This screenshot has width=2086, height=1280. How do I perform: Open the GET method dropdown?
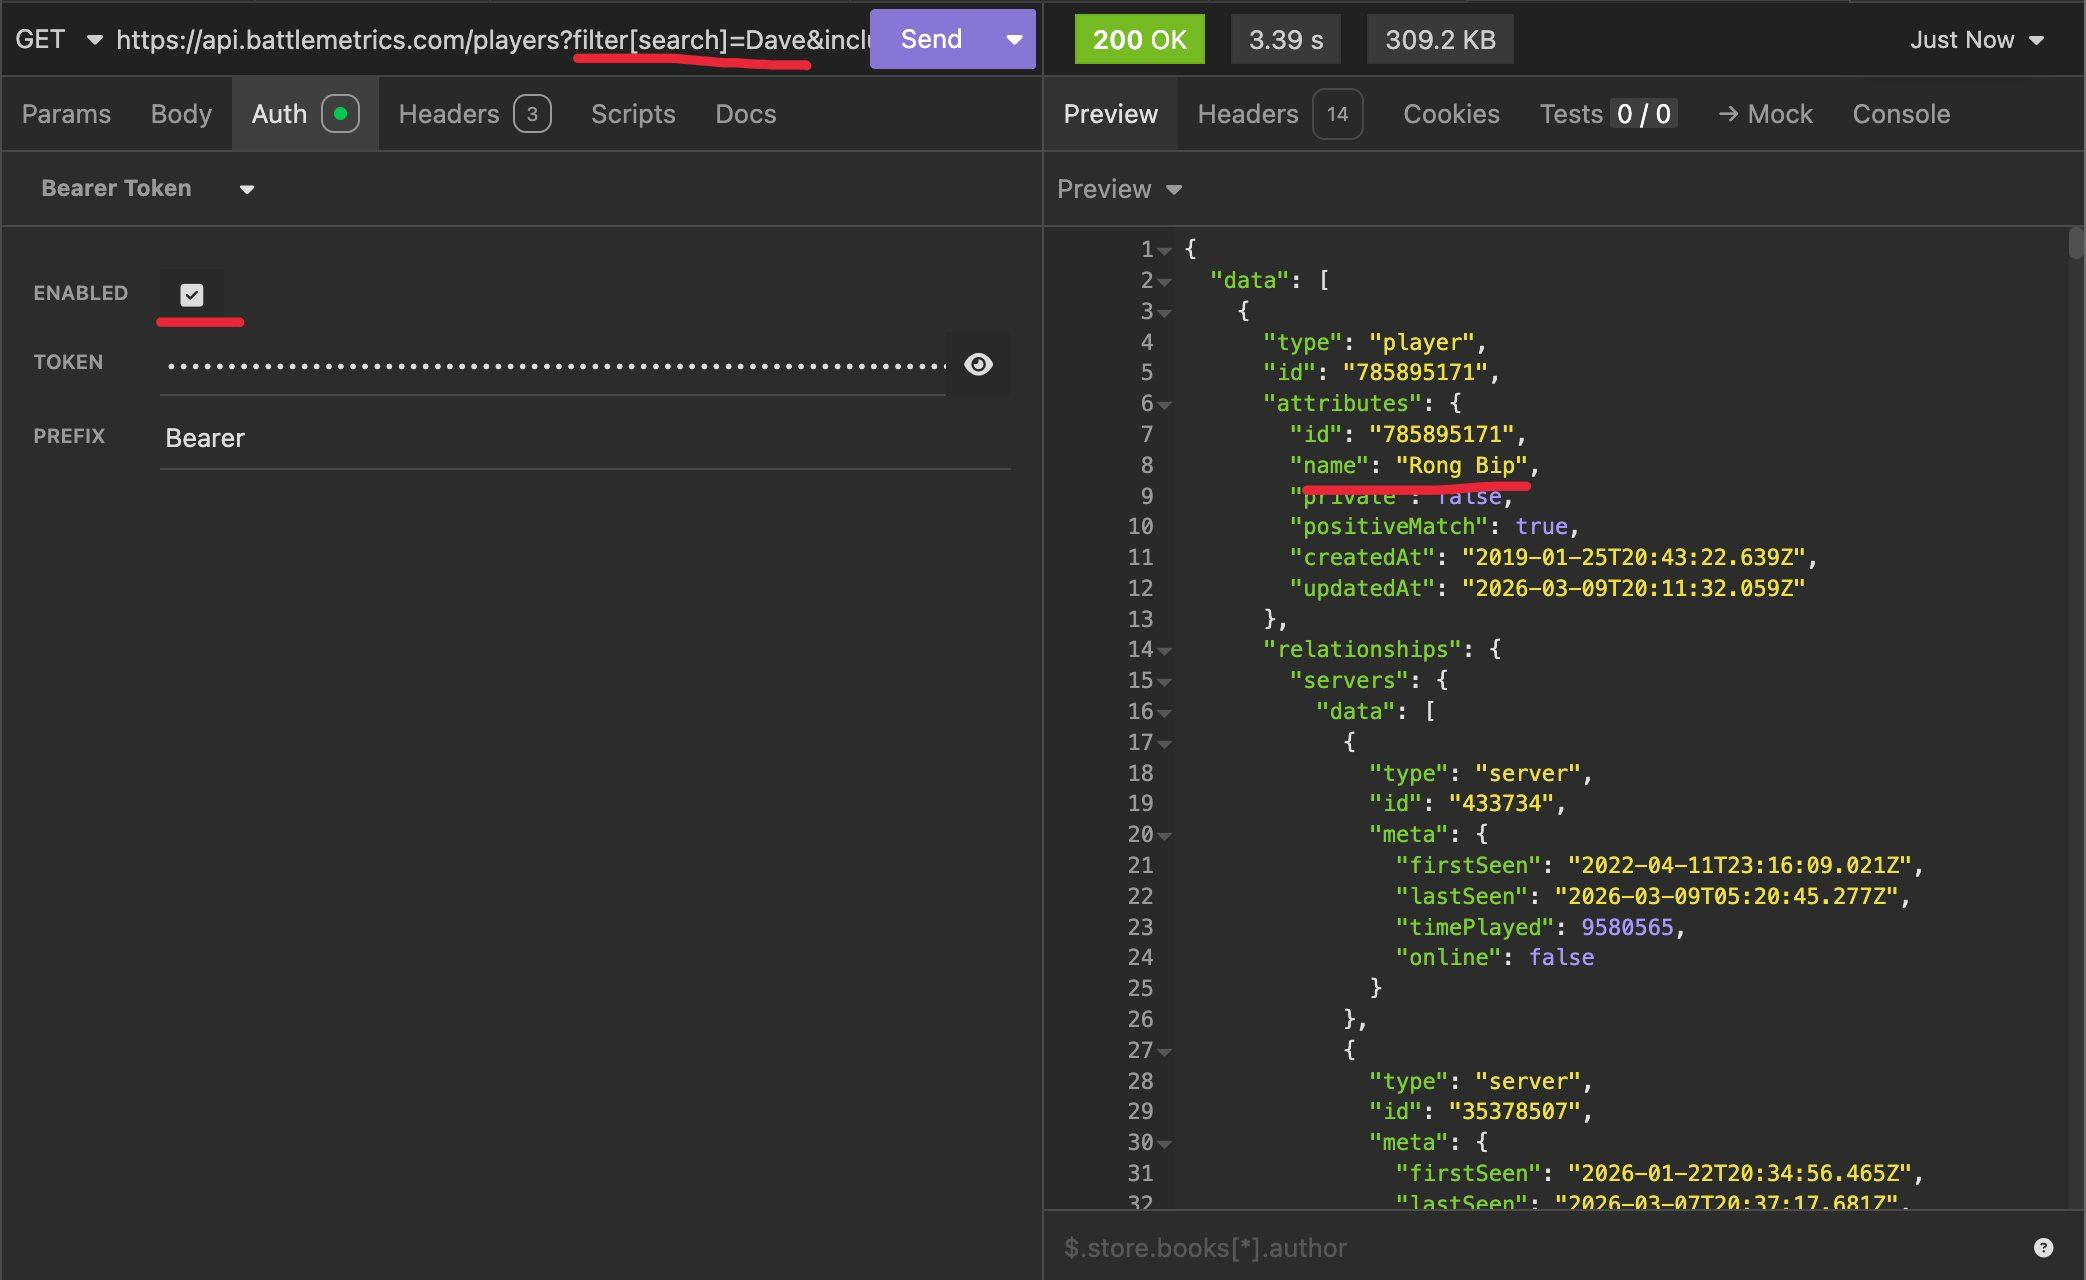58,40
